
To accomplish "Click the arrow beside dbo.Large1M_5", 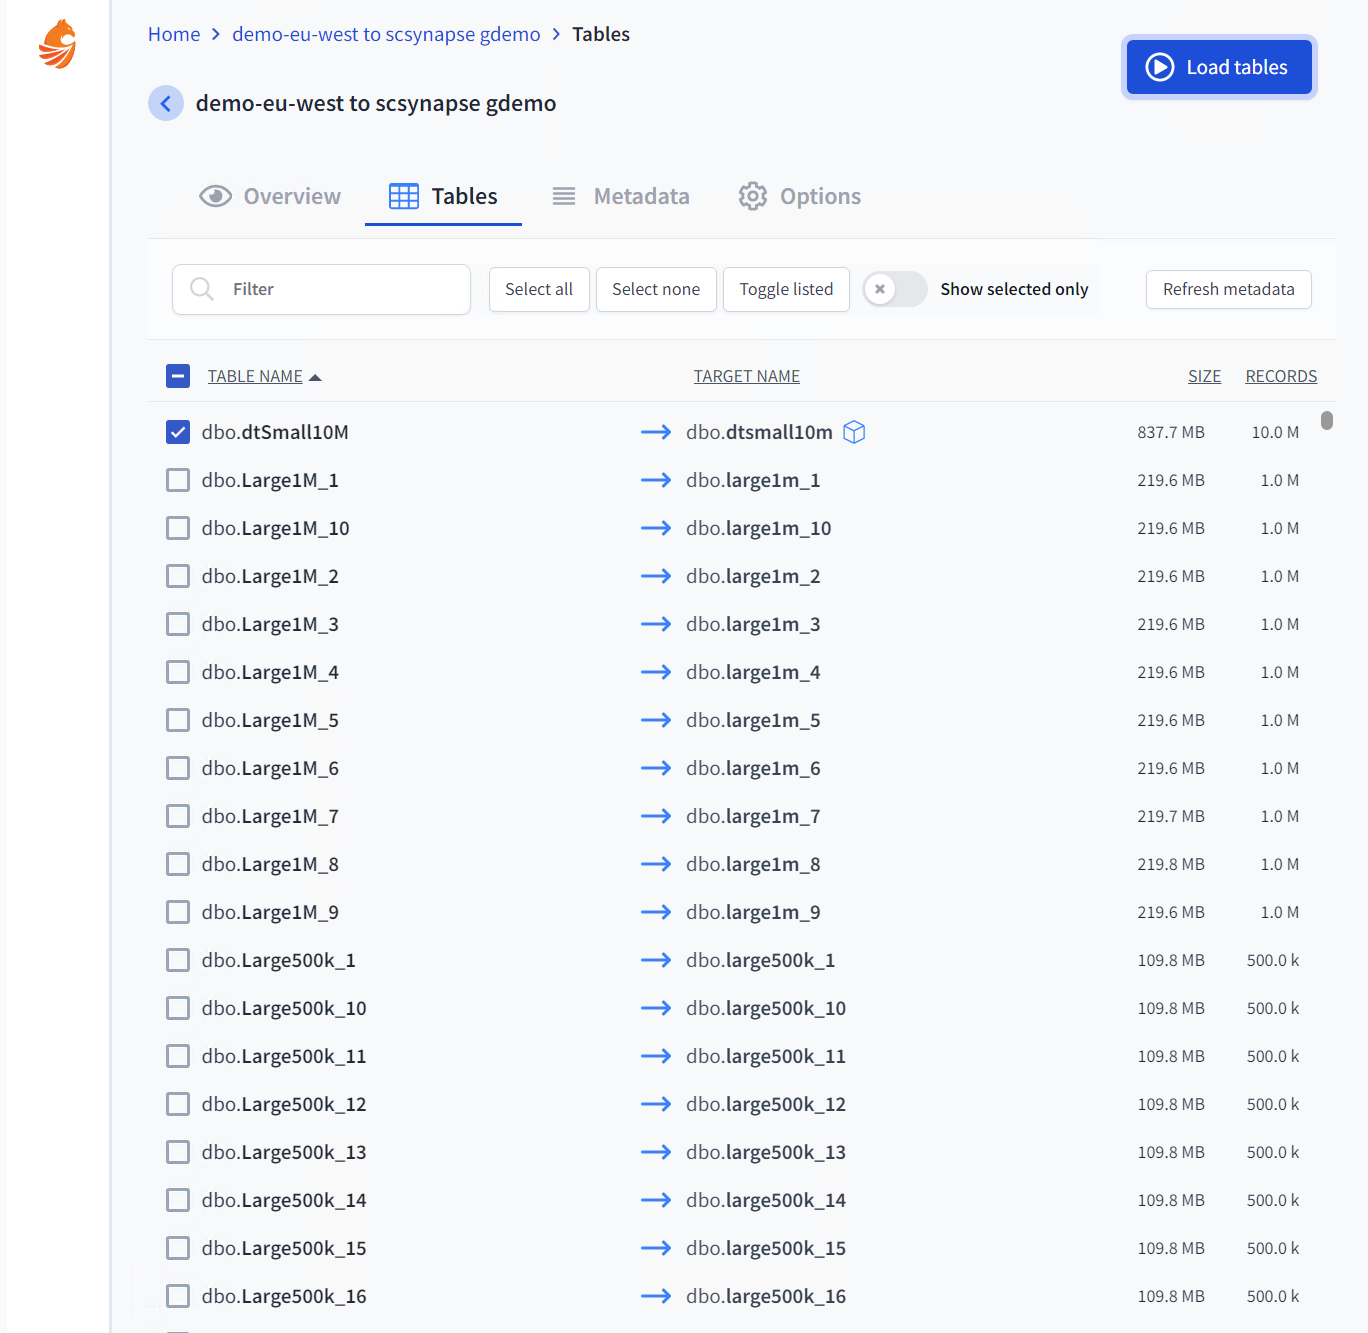I will 656,720.
